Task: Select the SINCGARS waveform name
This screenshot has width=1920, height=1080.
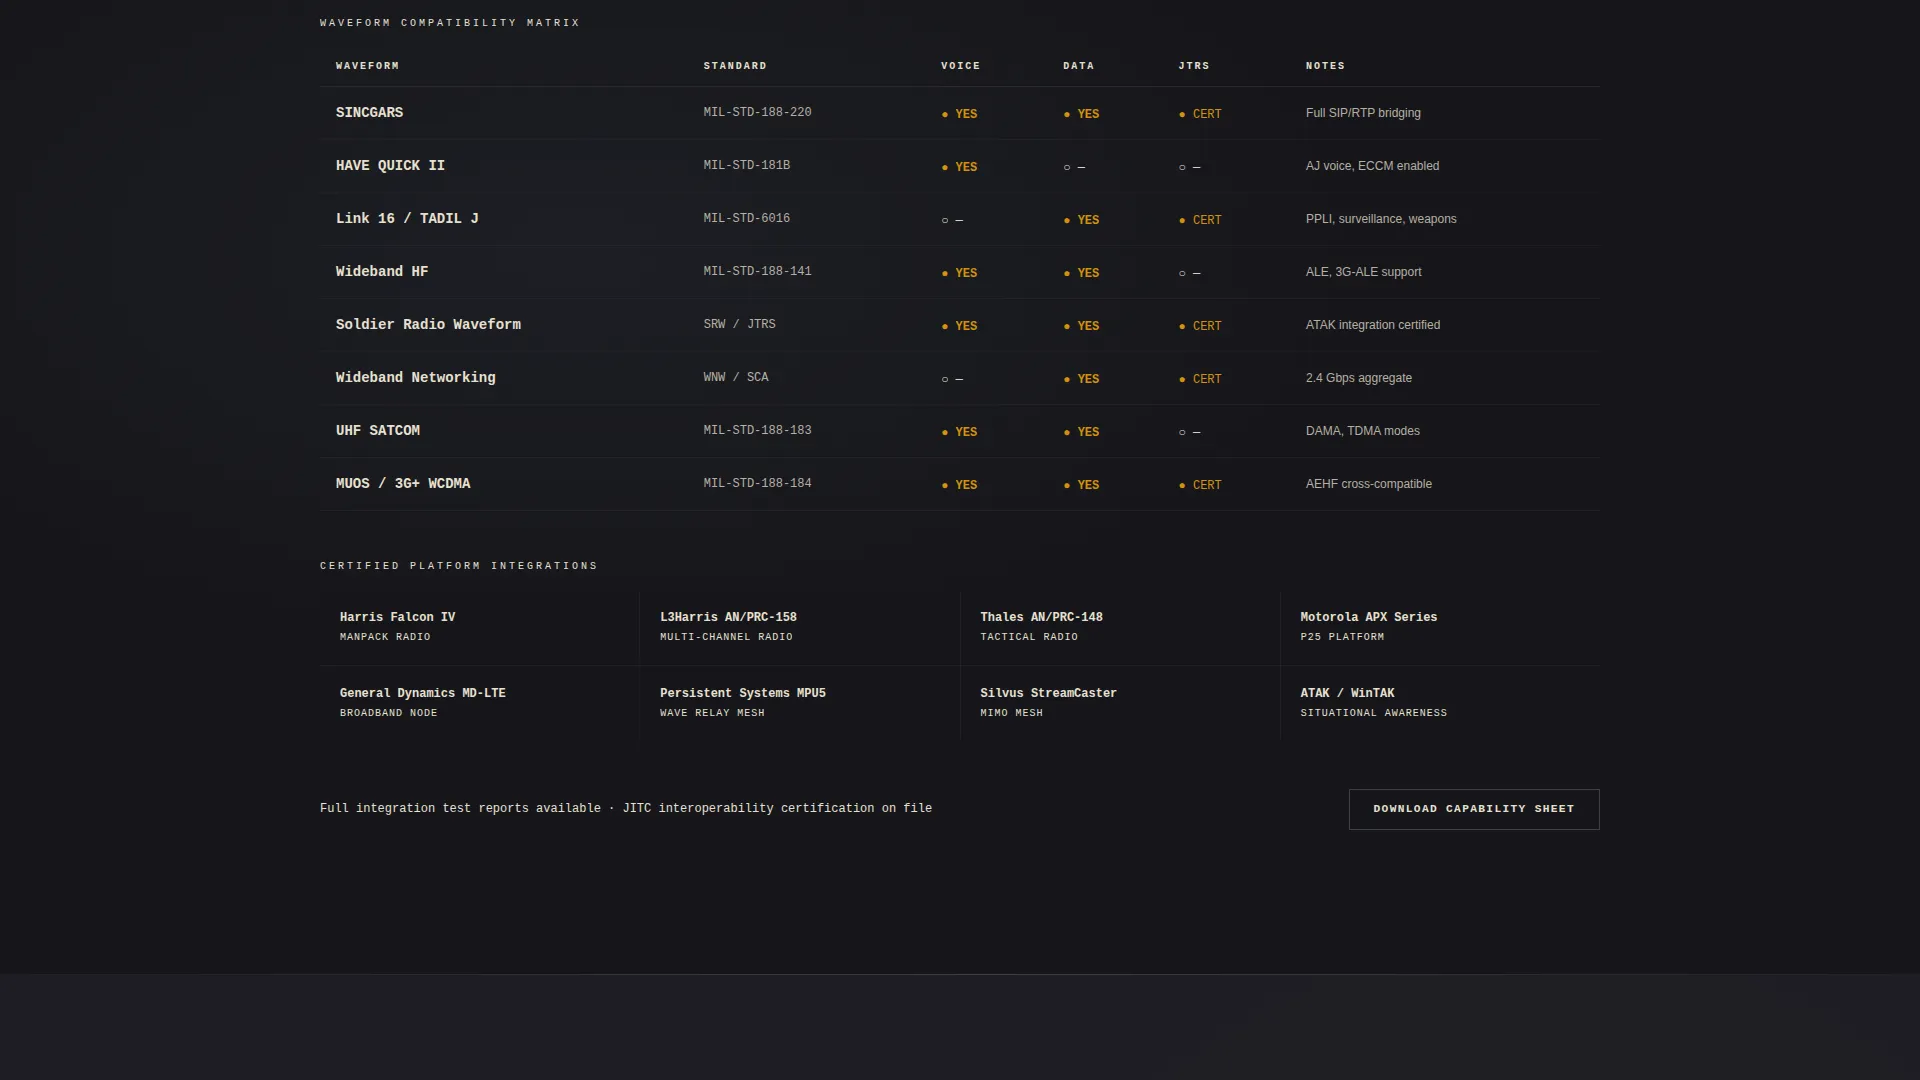Action: [x=369, y=113]
